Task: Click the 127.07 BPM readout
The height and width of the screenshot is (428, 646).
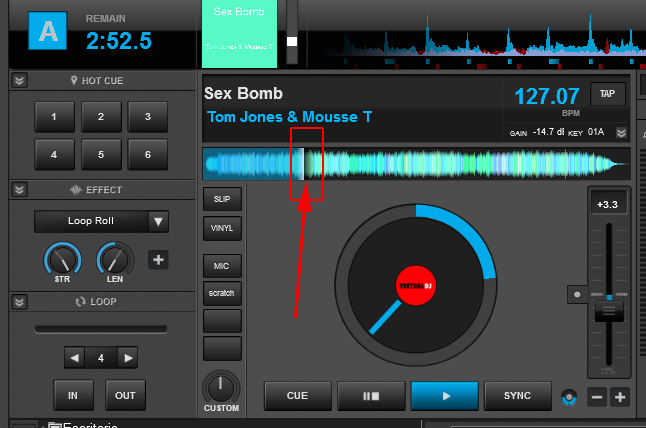Action: click(547, 96)
